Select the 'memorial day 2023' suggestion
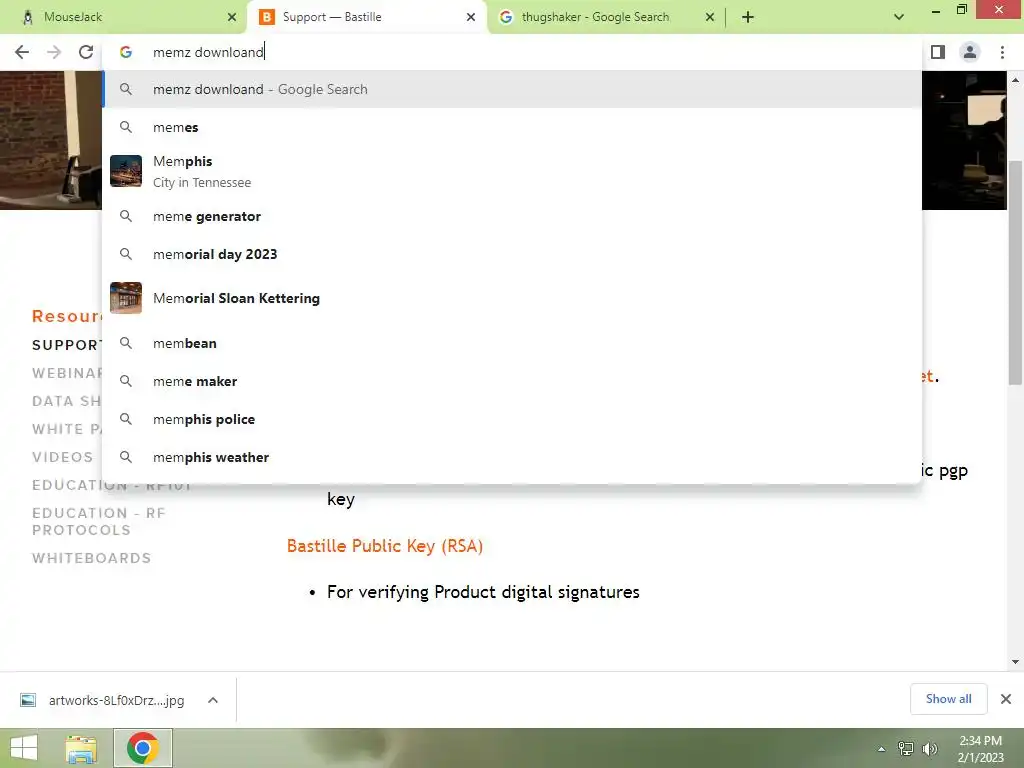1024x768 pixels. [512, 254]
